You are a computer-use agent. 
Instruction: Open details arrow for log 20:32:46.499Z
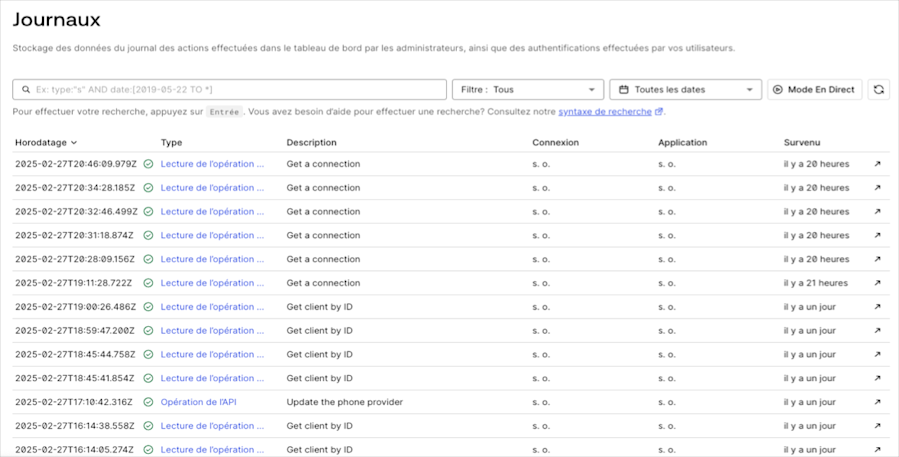pyautogui.click(x=877, y=212)
